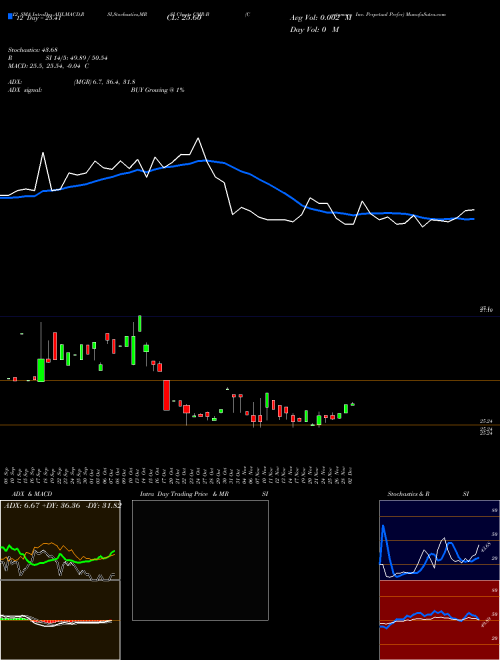Click the empty Intra Day Trading Price chart
This screenshot has height=660, width=500.
pos(200,560)
